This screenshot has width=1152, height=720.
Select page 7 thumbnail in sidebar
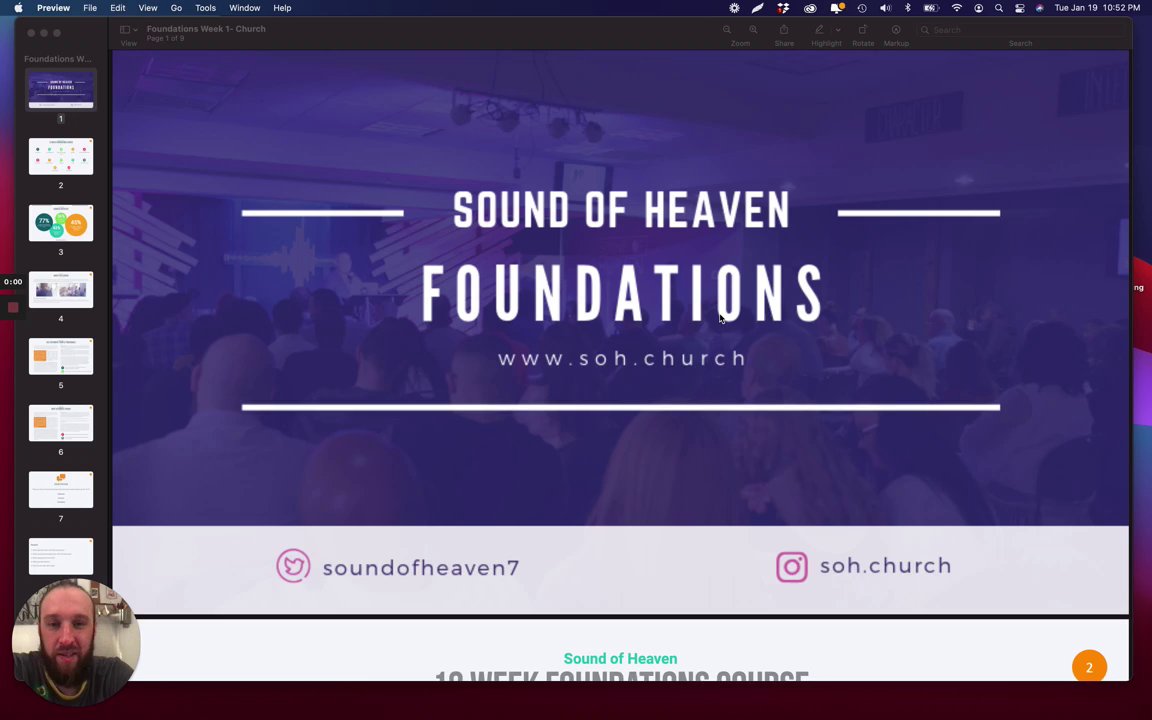click(61, 489)
